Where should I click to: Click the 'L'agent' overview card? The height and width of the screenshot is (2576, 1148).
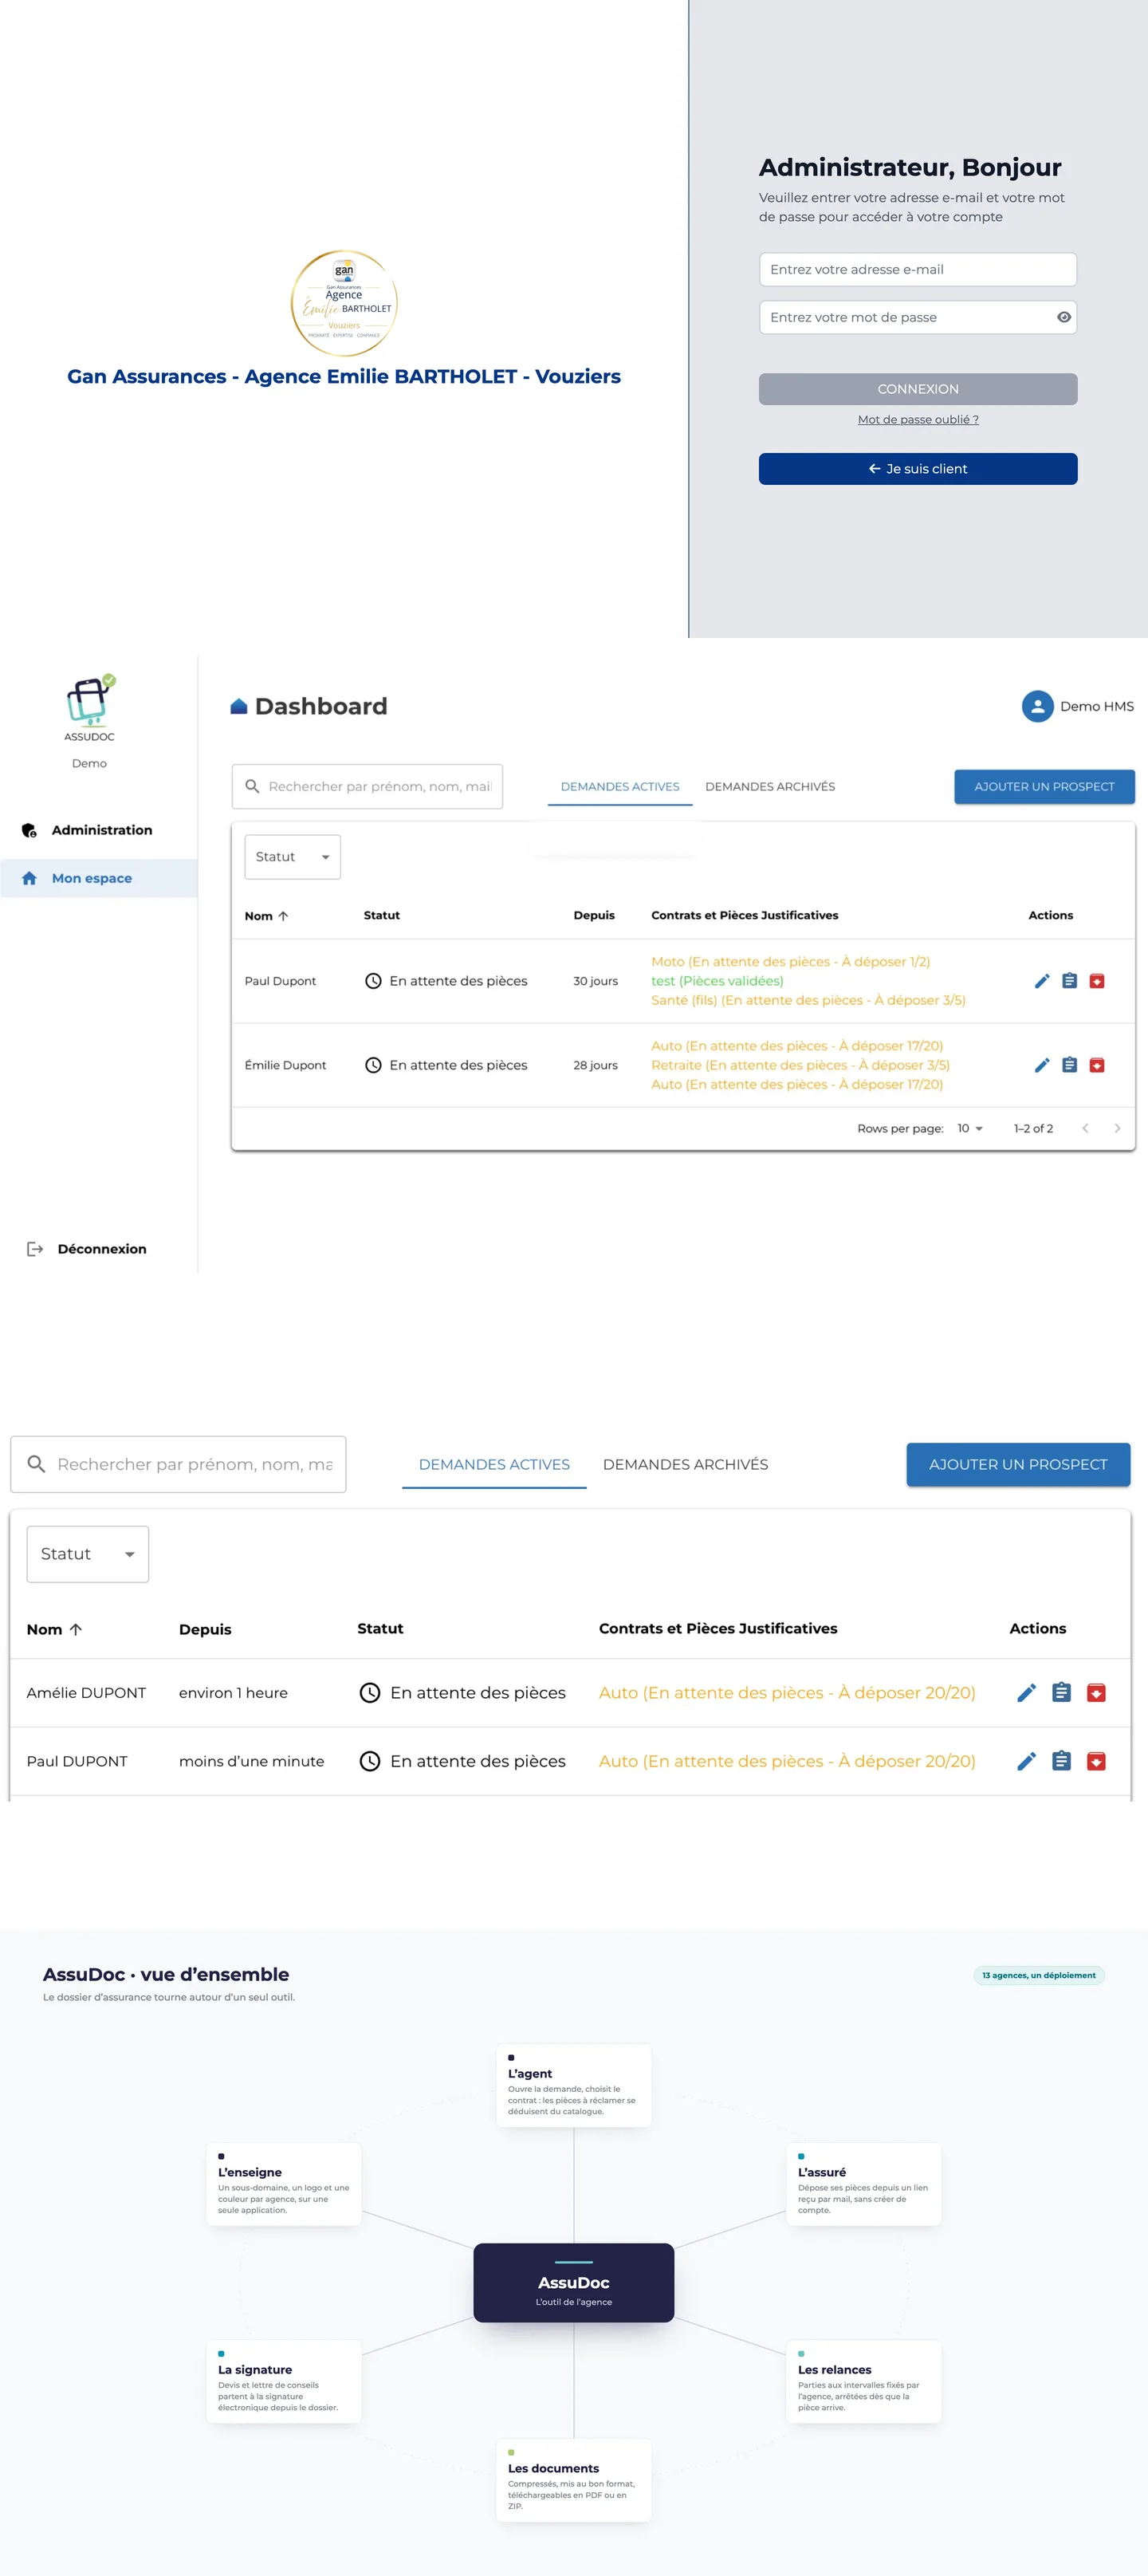click(573, 2085)
